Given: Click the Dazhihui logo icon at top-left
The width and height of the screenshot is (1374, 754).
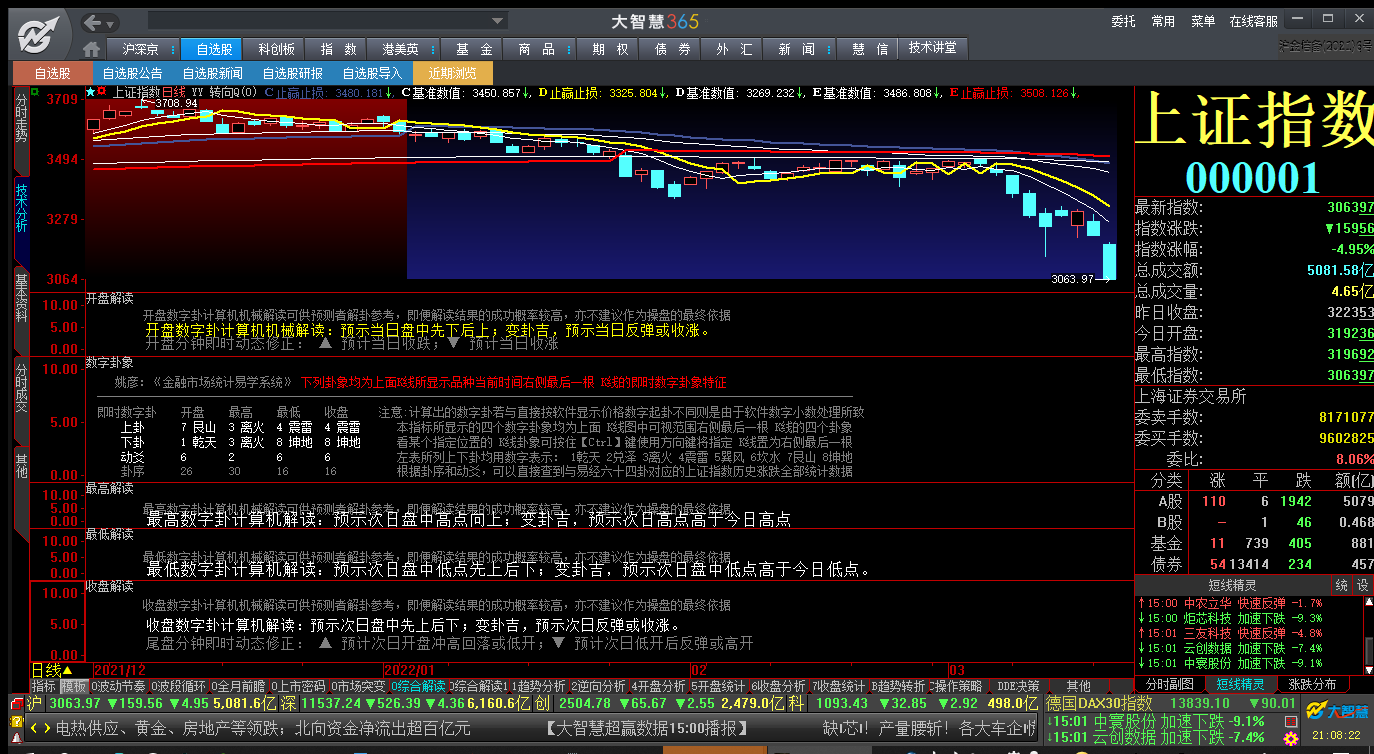Looking at the screenshot, I should pos(35,34).
